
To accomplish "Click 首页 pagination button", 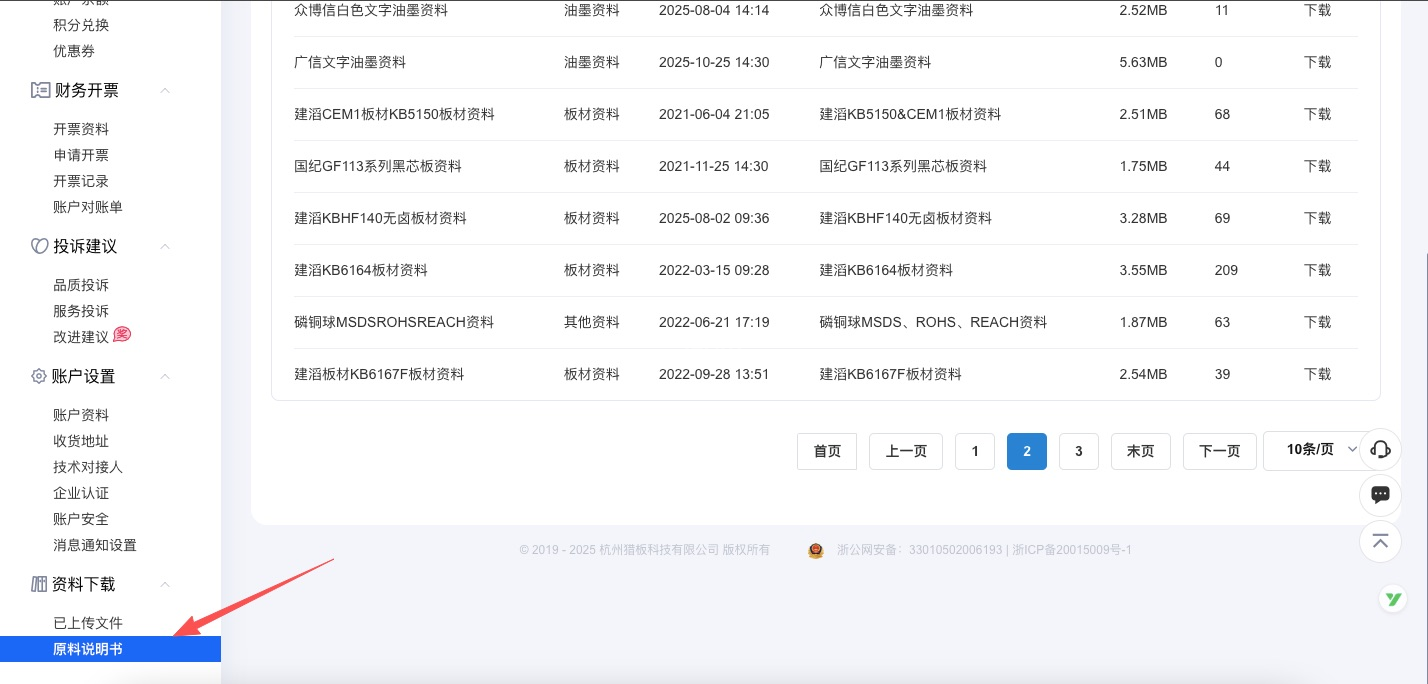I will [x=827, y=451].
